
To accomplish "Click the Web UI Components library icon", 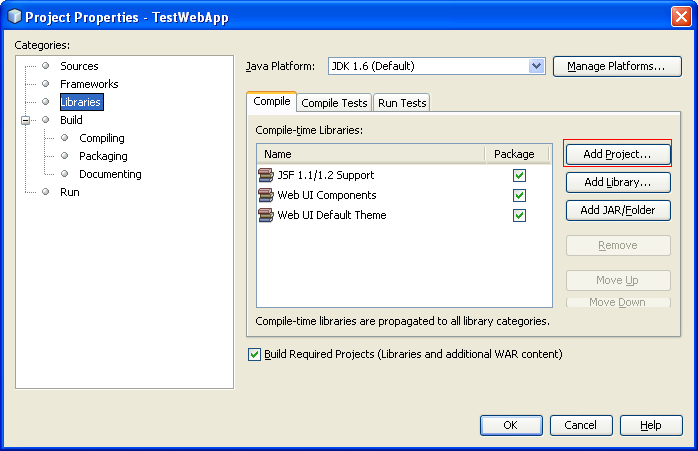I will click(266, 195).
